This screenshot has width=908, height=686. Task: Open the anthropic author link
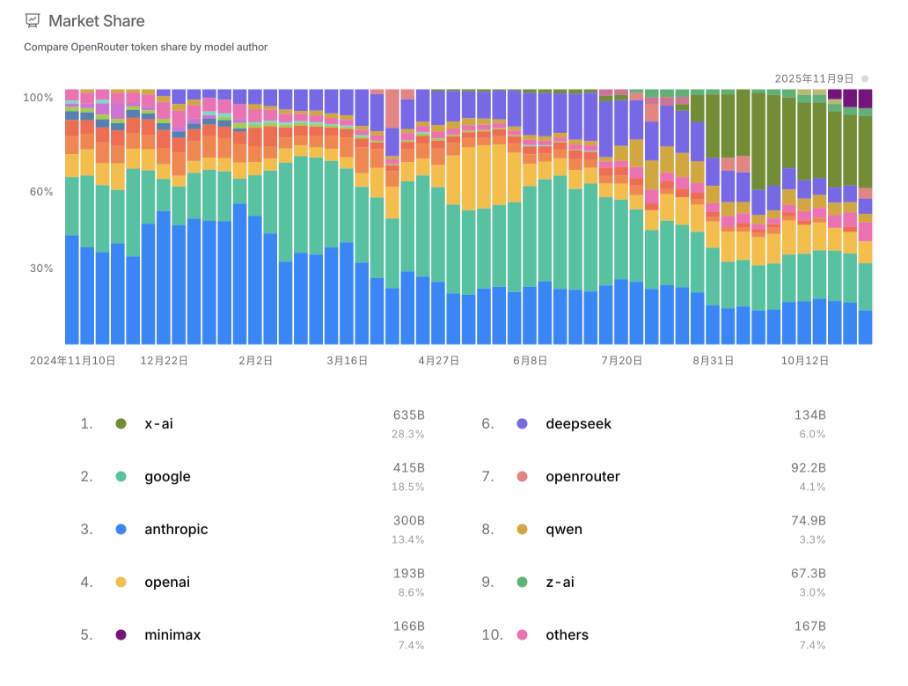point(176,530)
